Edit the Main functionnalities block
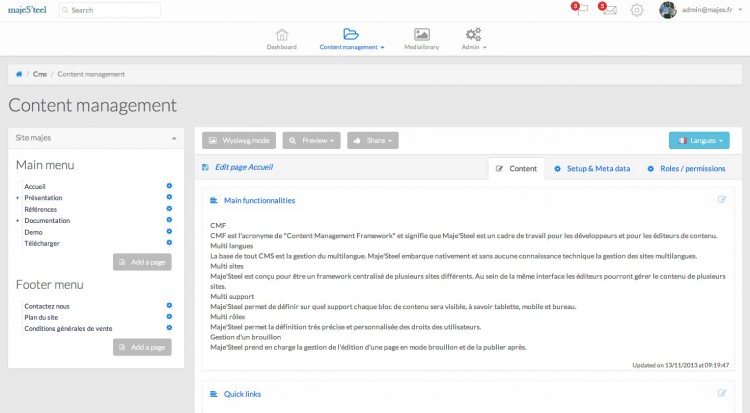This screenshot has height=413, width=750. (721, 200)
